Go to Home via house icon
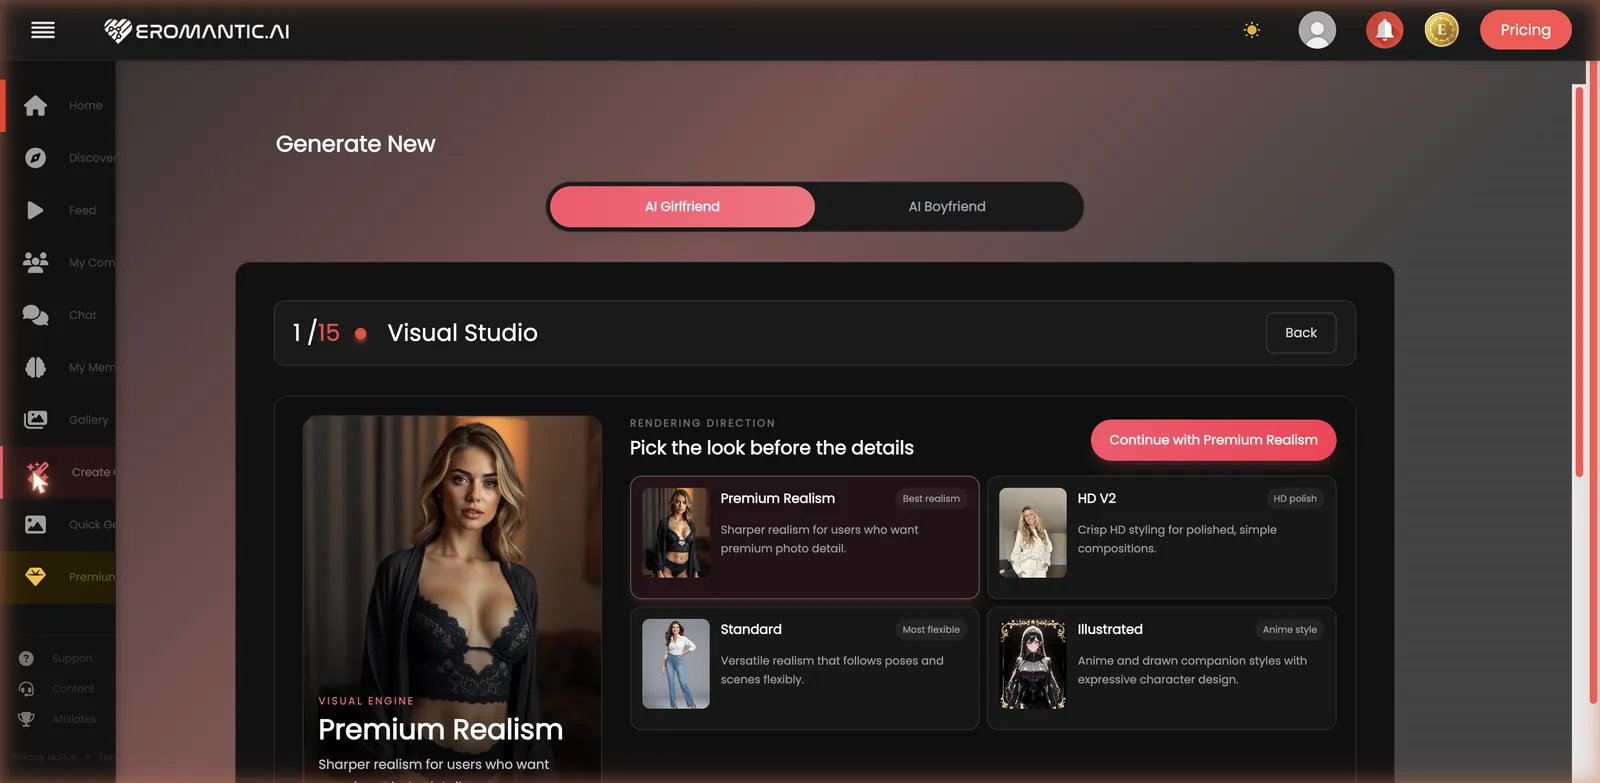Screen dimensions: 1600x783 (35, 106)
